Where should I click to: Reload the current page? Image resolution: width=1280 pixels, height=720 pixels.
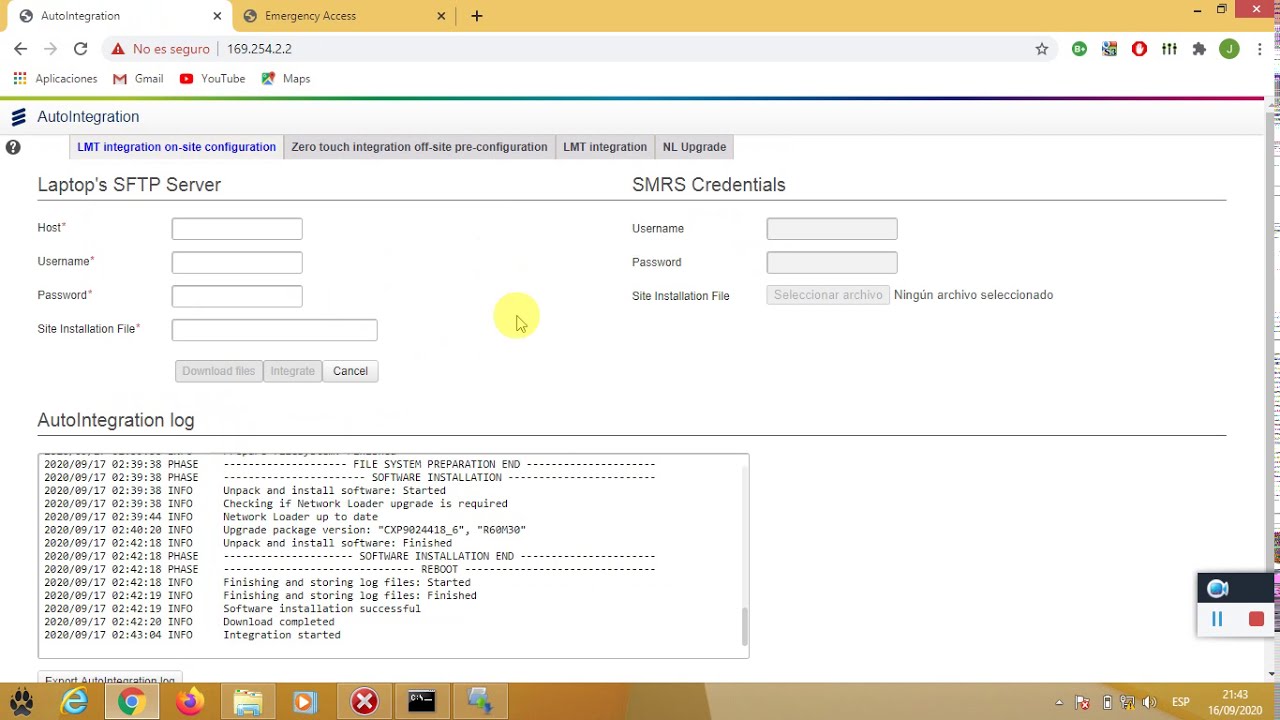(80, 48)
